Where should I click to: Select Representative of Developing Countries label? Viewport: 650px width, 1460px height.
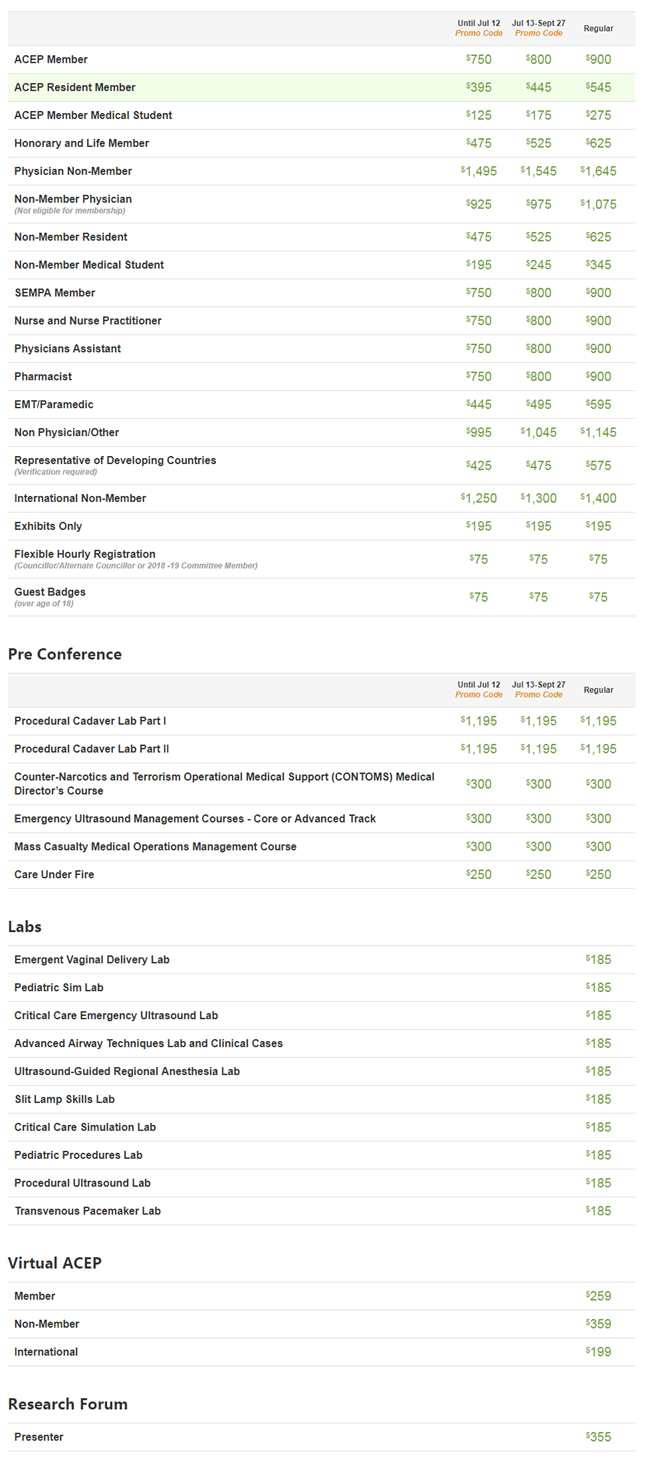115,461
